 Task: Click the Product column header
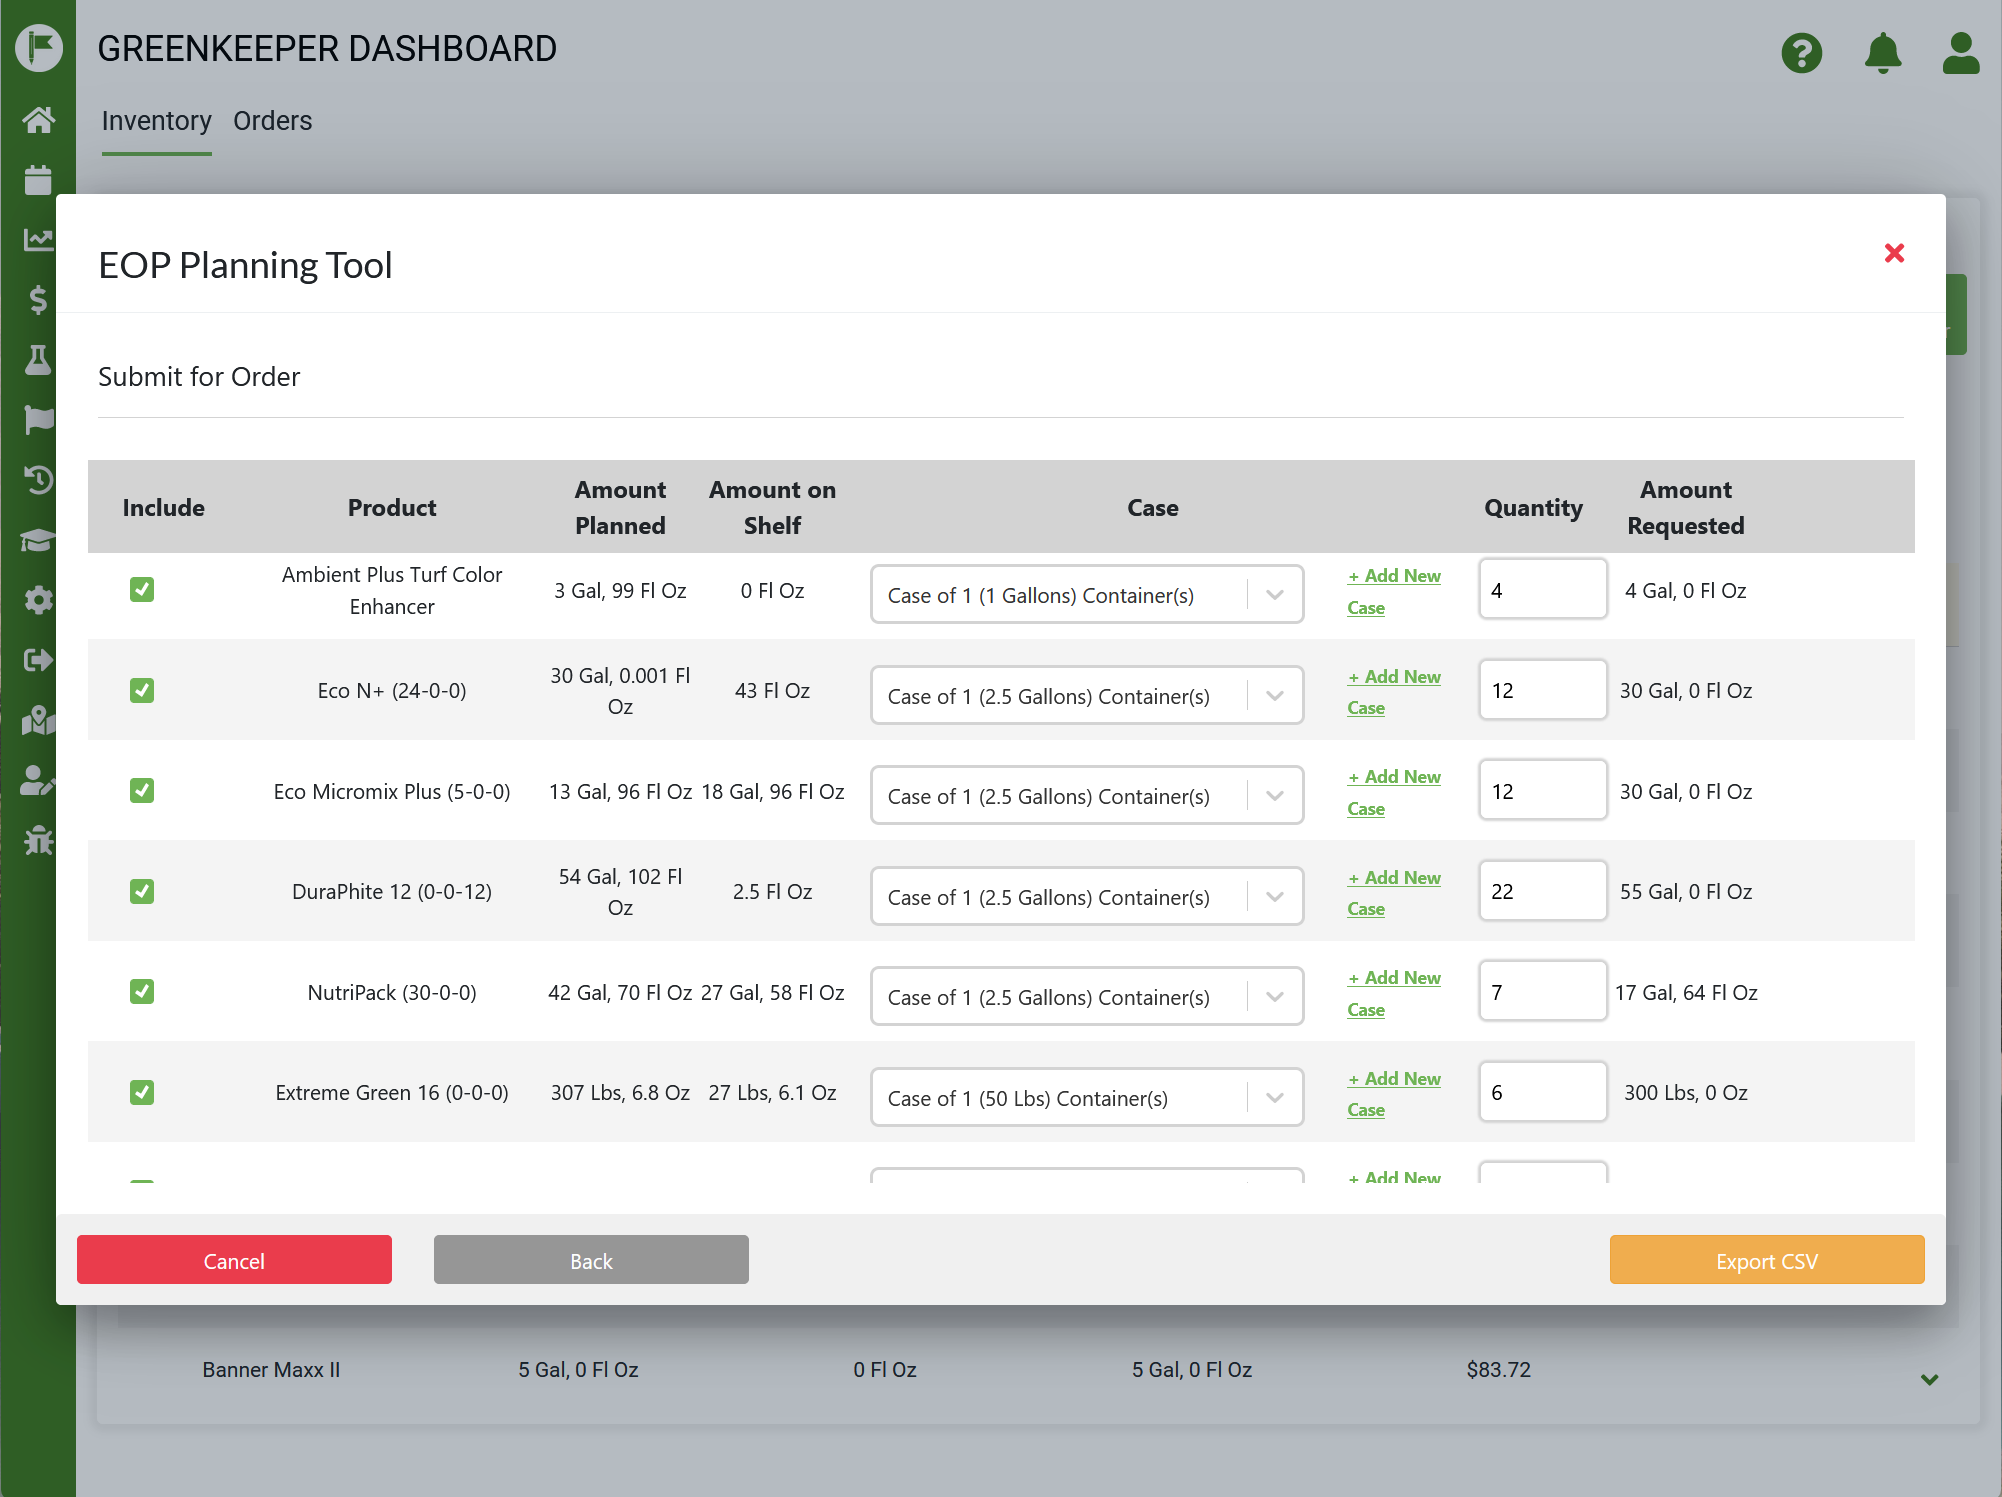pyautogui.click(x=392, y=508)
